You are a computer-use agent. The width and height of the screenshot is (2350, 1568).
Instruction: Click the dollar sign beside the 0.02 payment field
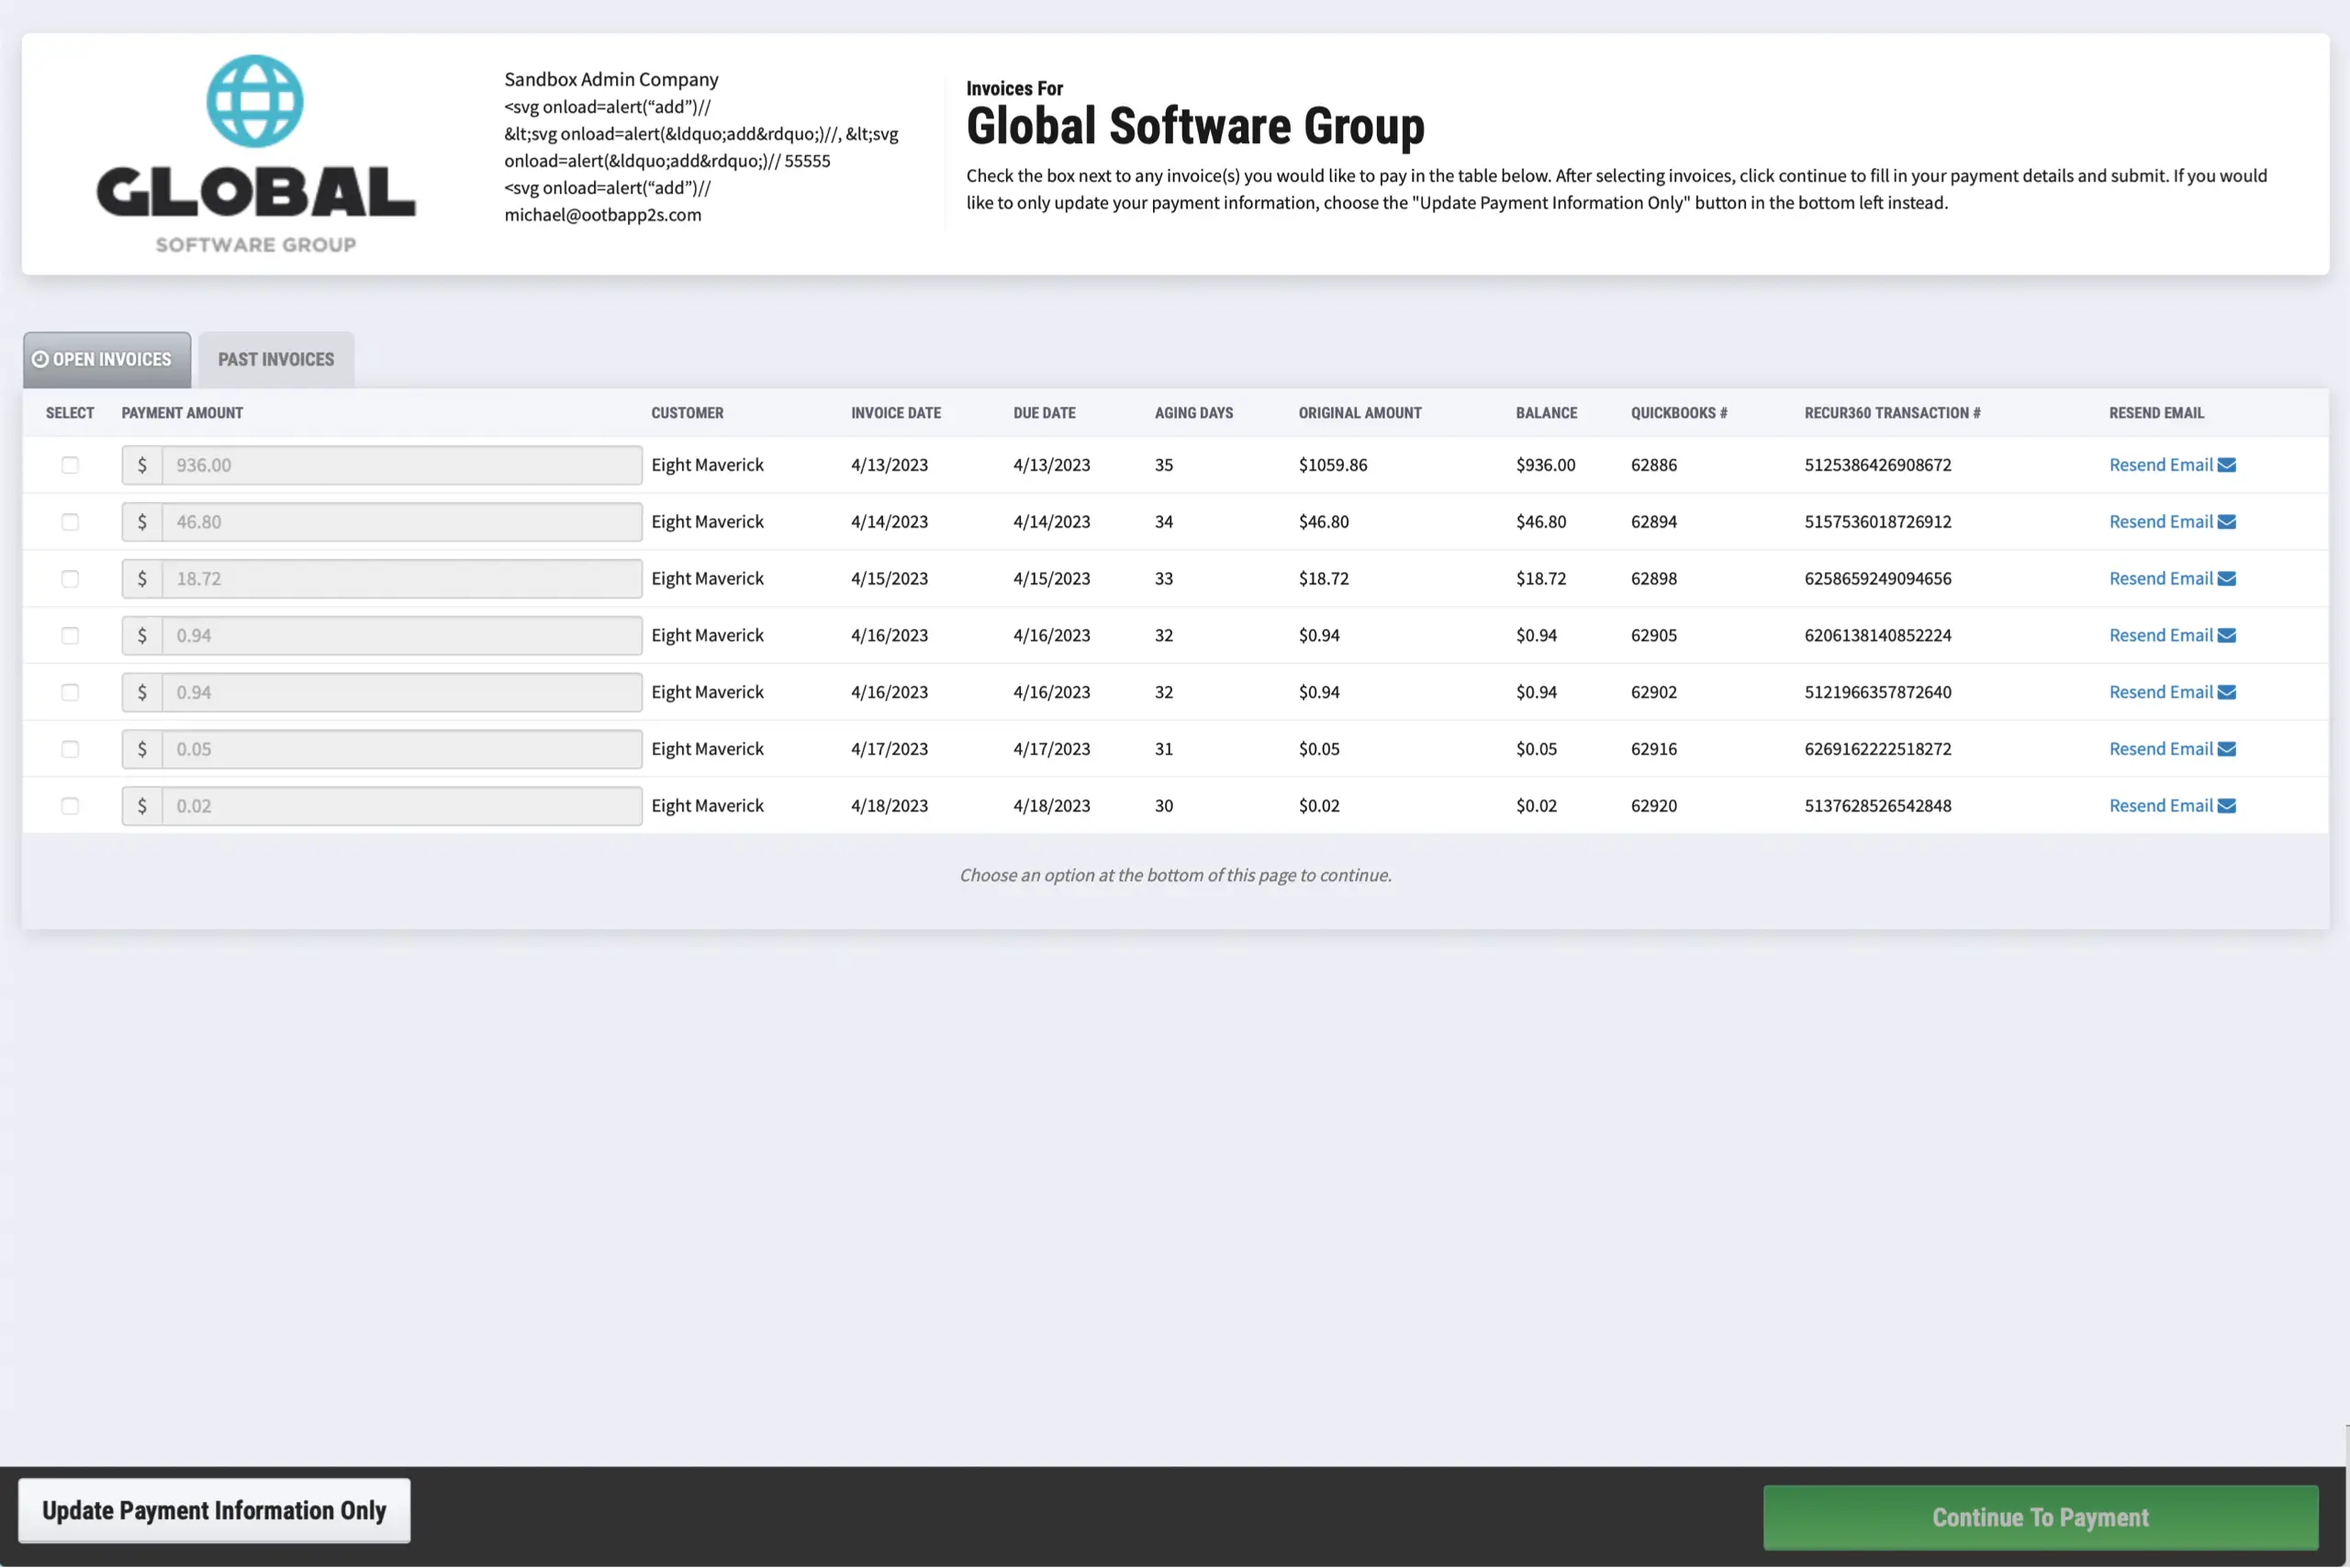pyautogui.click(x=142, y=807)
